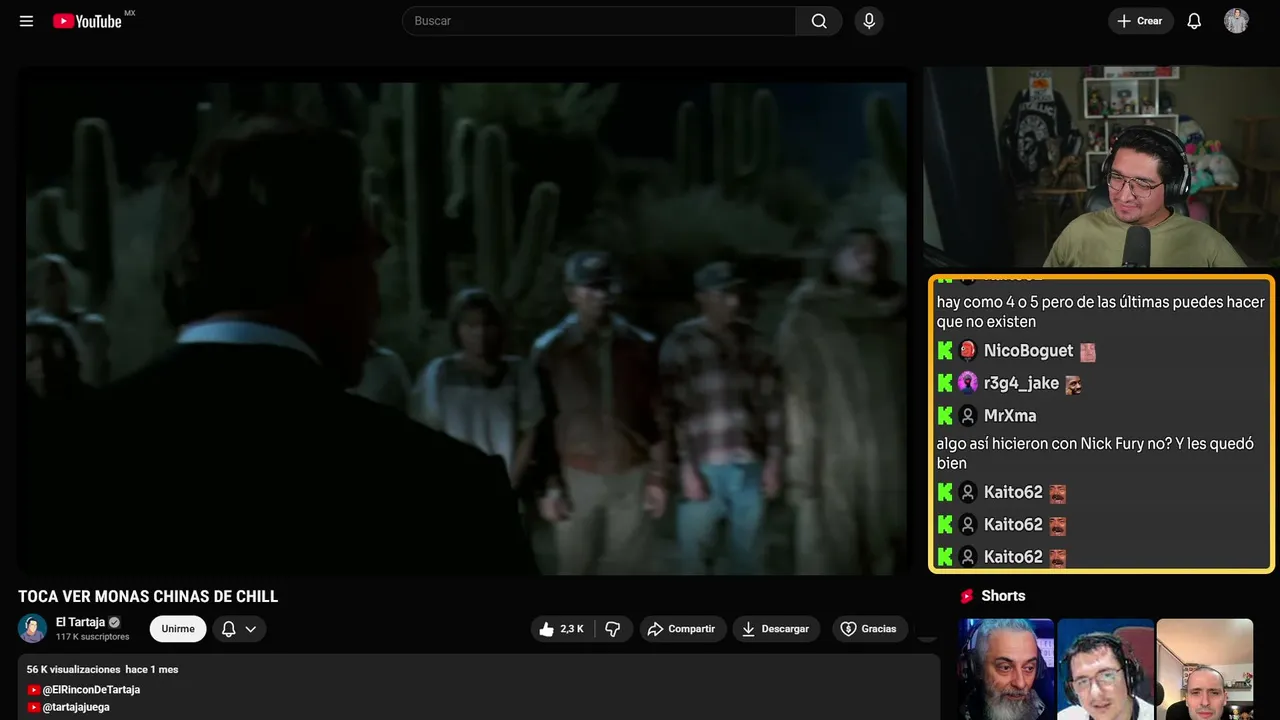This screenshot has height=720, width=1280.
Task: Click the user avatar icon beside MrXma
Action: pos(968,415)
